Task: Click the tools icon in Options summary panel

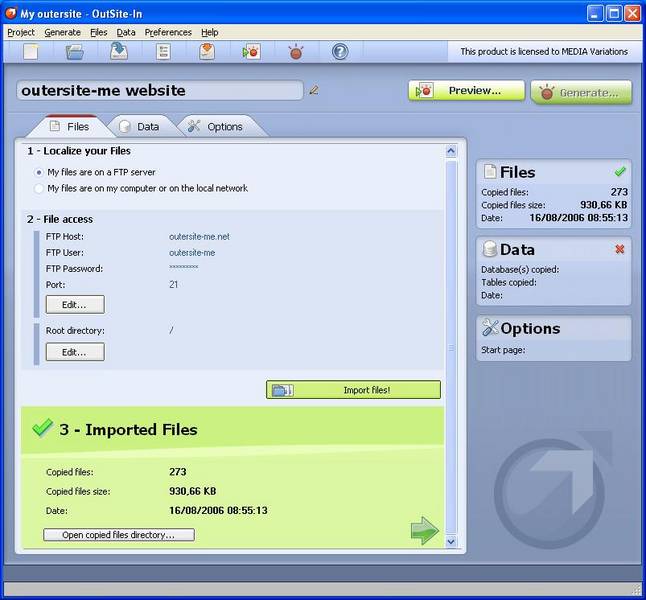Action: pyautogui.click(x=490, y=328)
